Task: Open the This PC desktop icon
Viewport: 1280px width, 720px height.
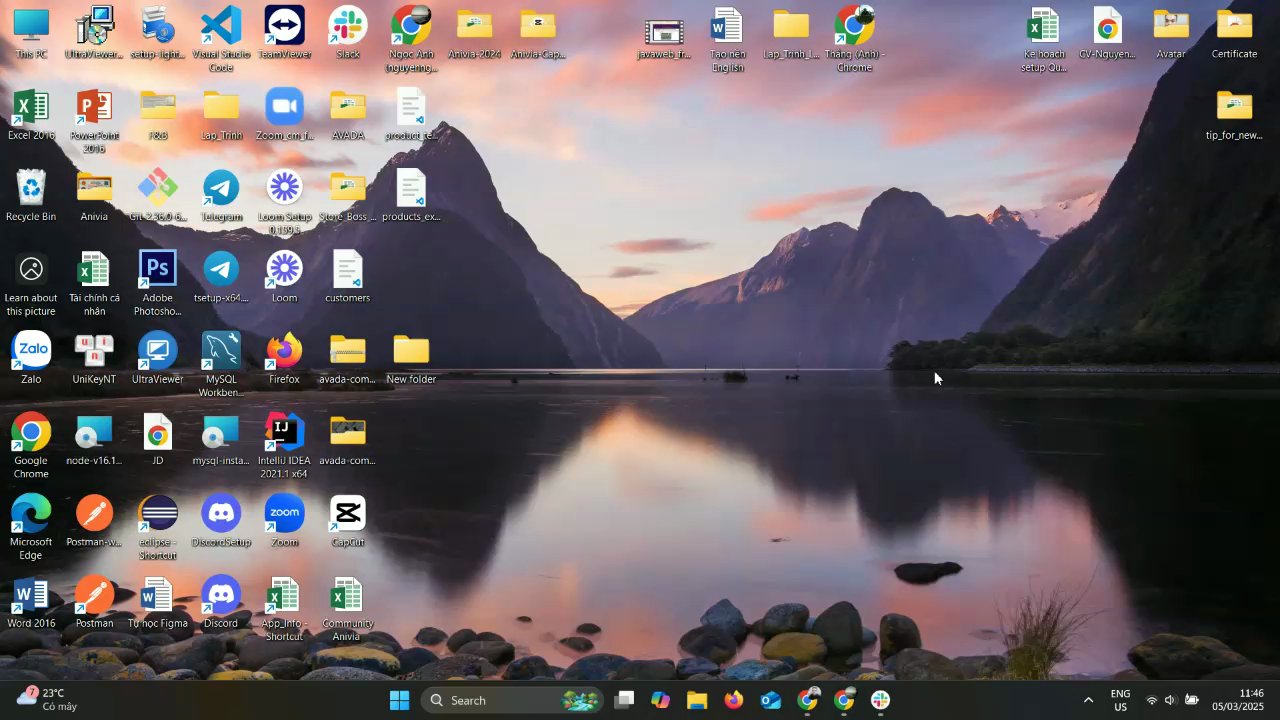Action: point(31,33)
